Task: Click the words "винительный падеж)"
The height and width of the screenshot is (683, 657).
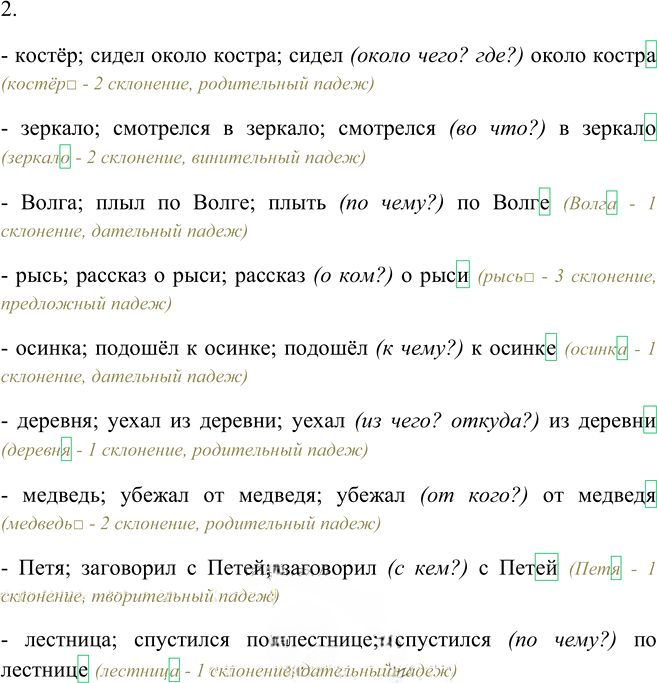Action: pyautogui.click(x=278, y=157)
